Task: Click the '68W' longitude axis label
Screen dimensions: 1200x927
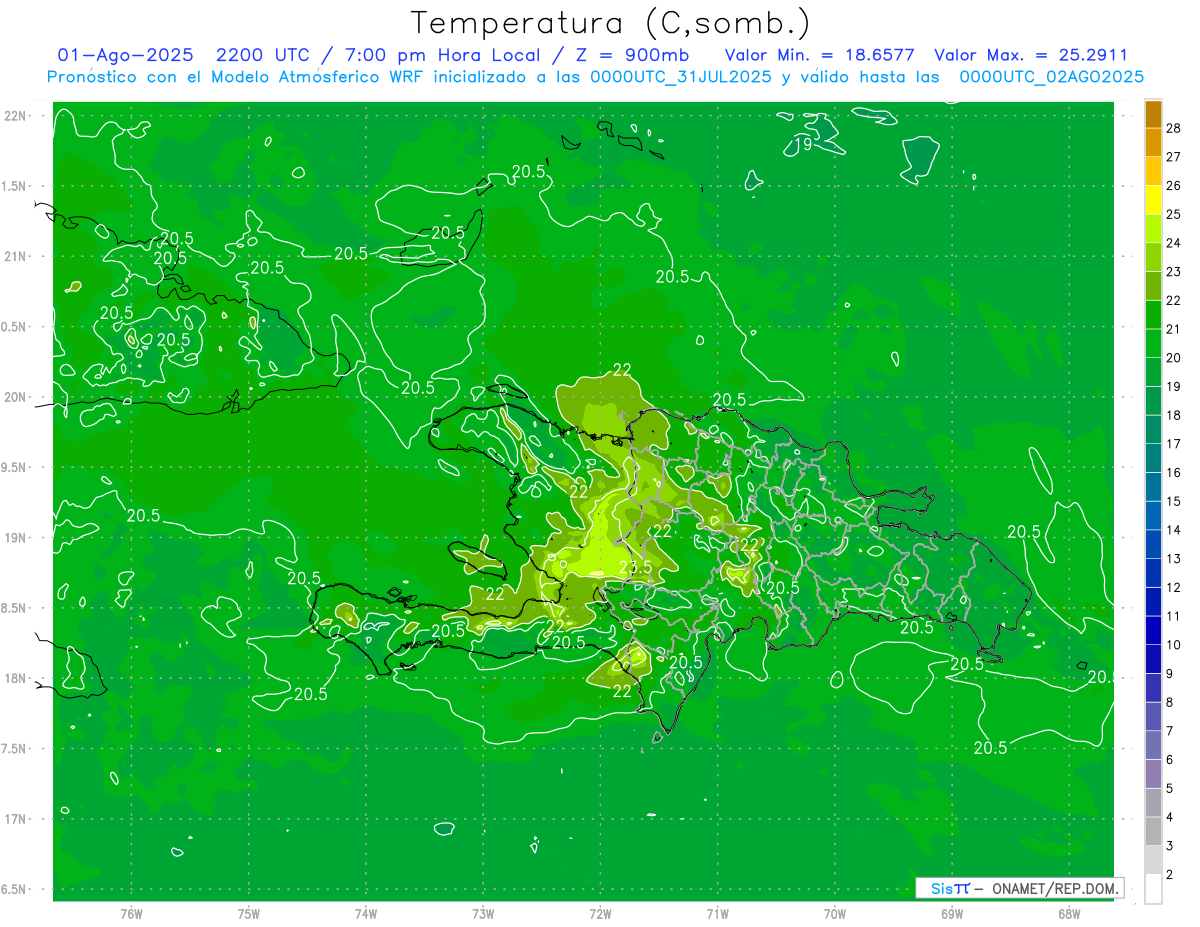Action: click(x=1068, y=913)
